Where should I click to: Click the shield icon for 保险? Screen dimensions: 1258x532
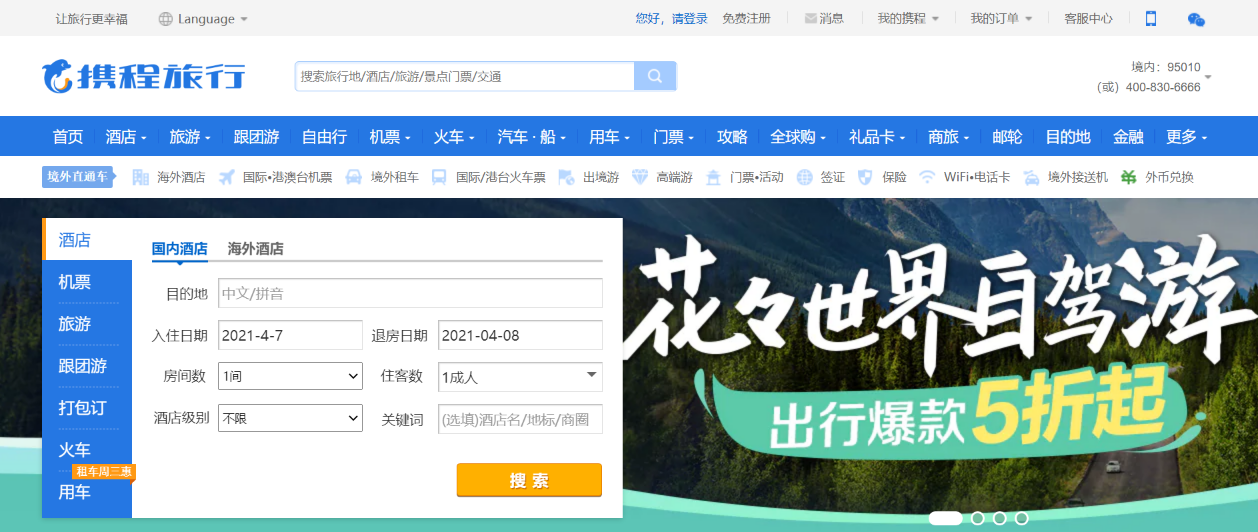866,177
